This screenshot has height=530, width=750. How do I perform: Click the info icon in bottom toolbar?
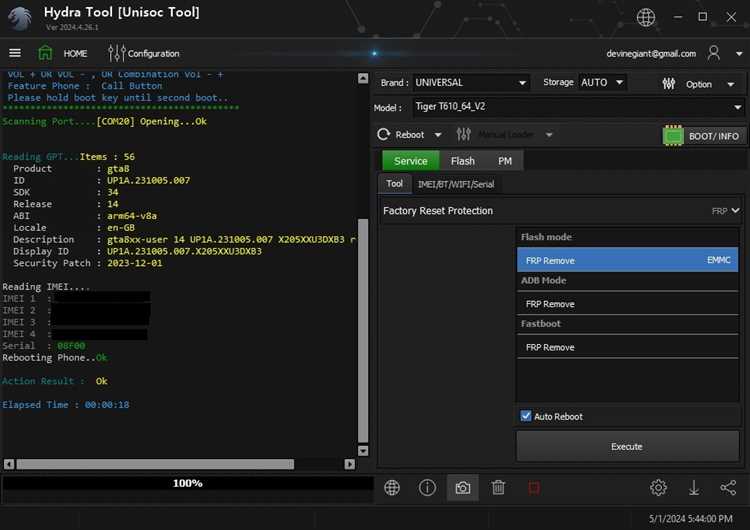[427, 488]
